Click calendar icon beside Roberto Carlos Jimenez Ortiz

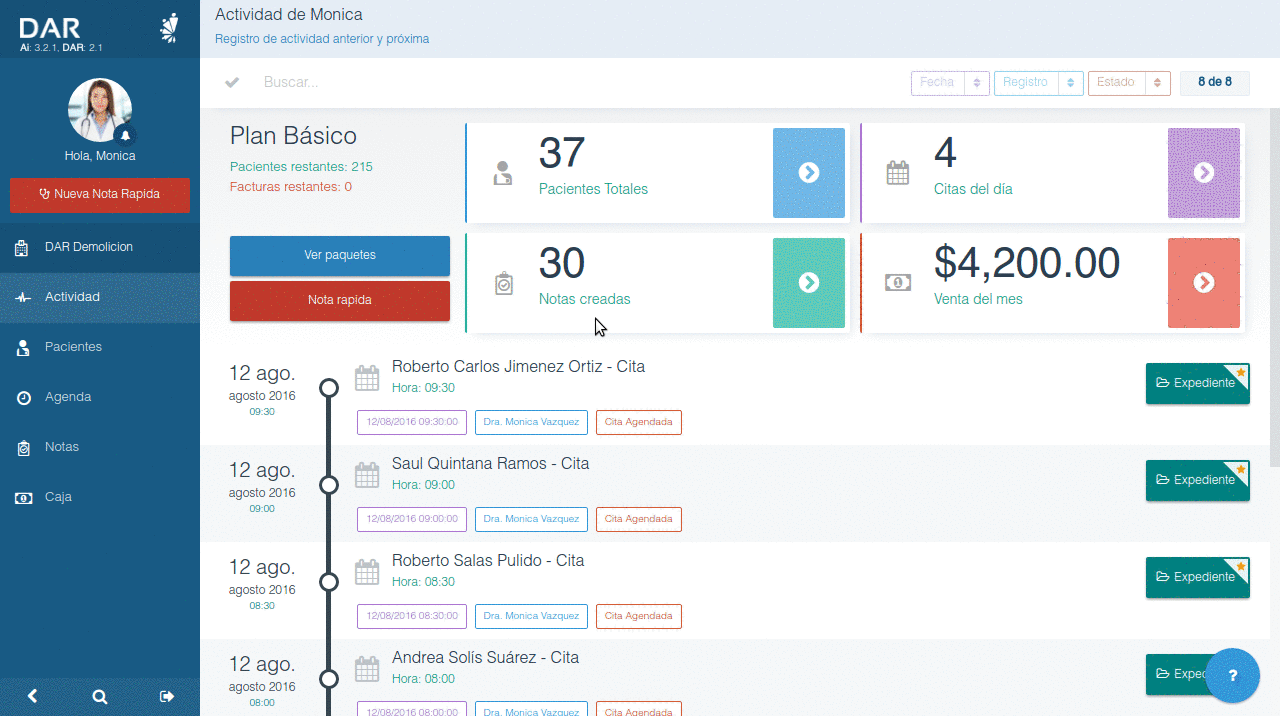point(367,378)
